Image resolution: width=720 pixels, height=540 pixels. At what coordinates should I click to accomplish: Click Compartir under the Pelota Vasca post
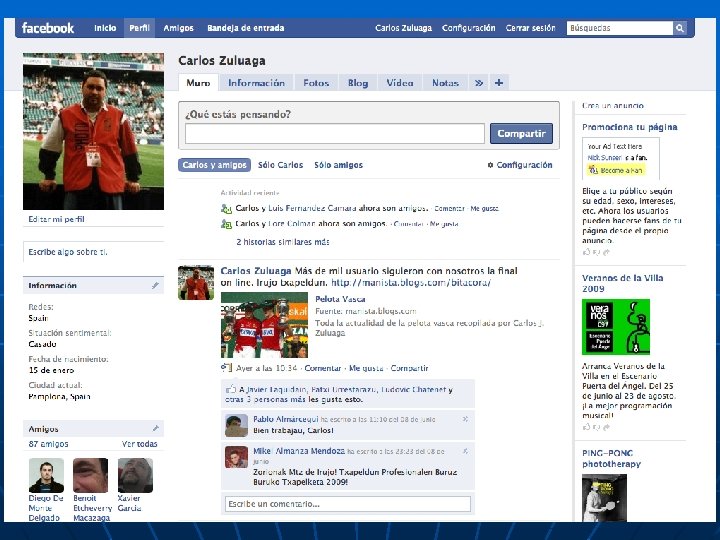[409, 368]
